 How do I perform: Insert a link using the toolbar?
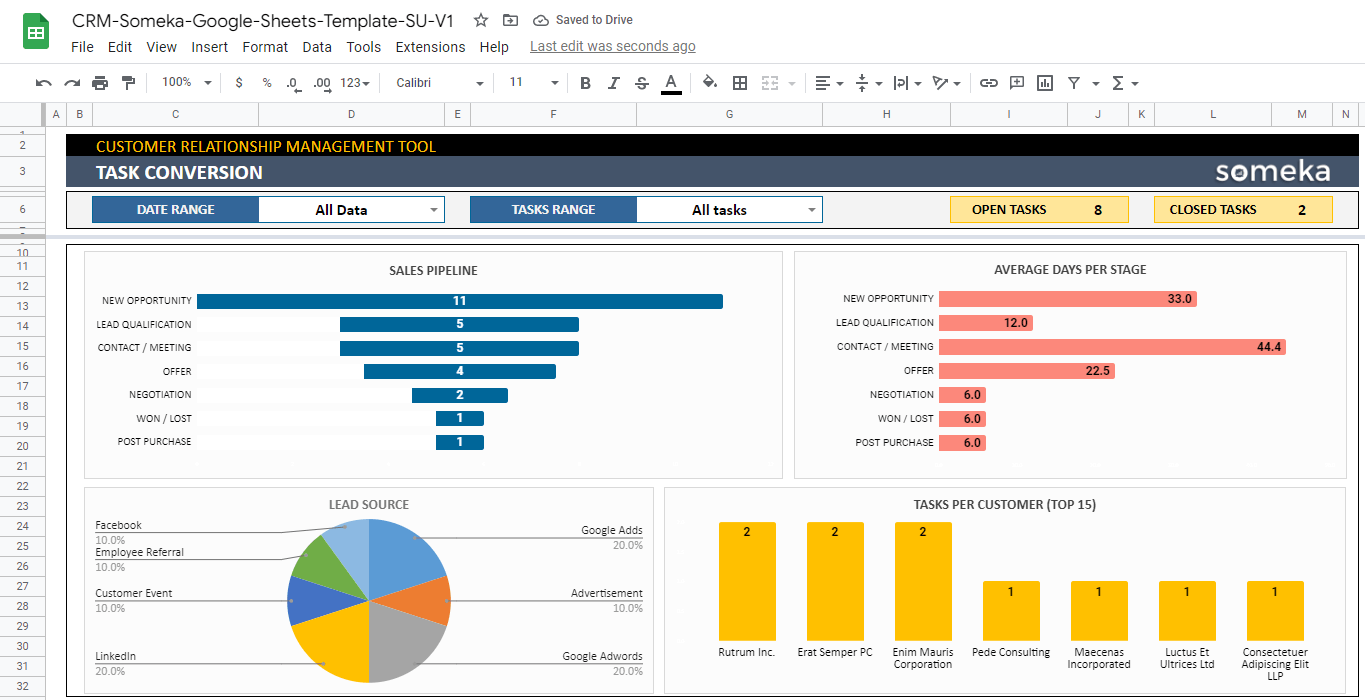click(x=988, y=83)
